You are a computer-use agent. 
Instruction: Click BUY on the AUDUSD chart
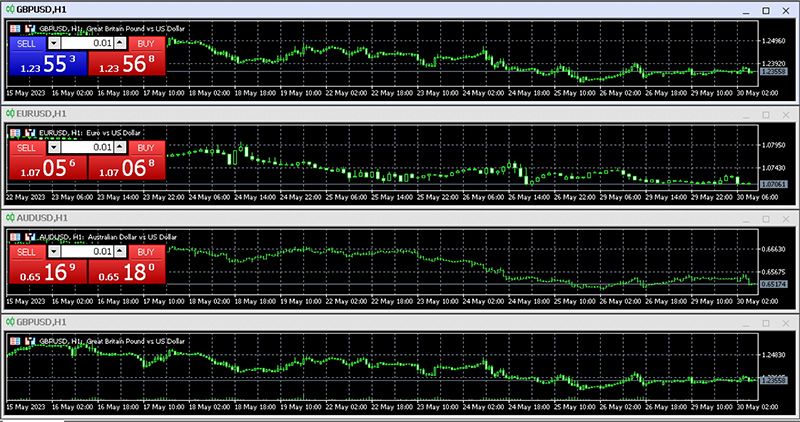click(145, 251)
